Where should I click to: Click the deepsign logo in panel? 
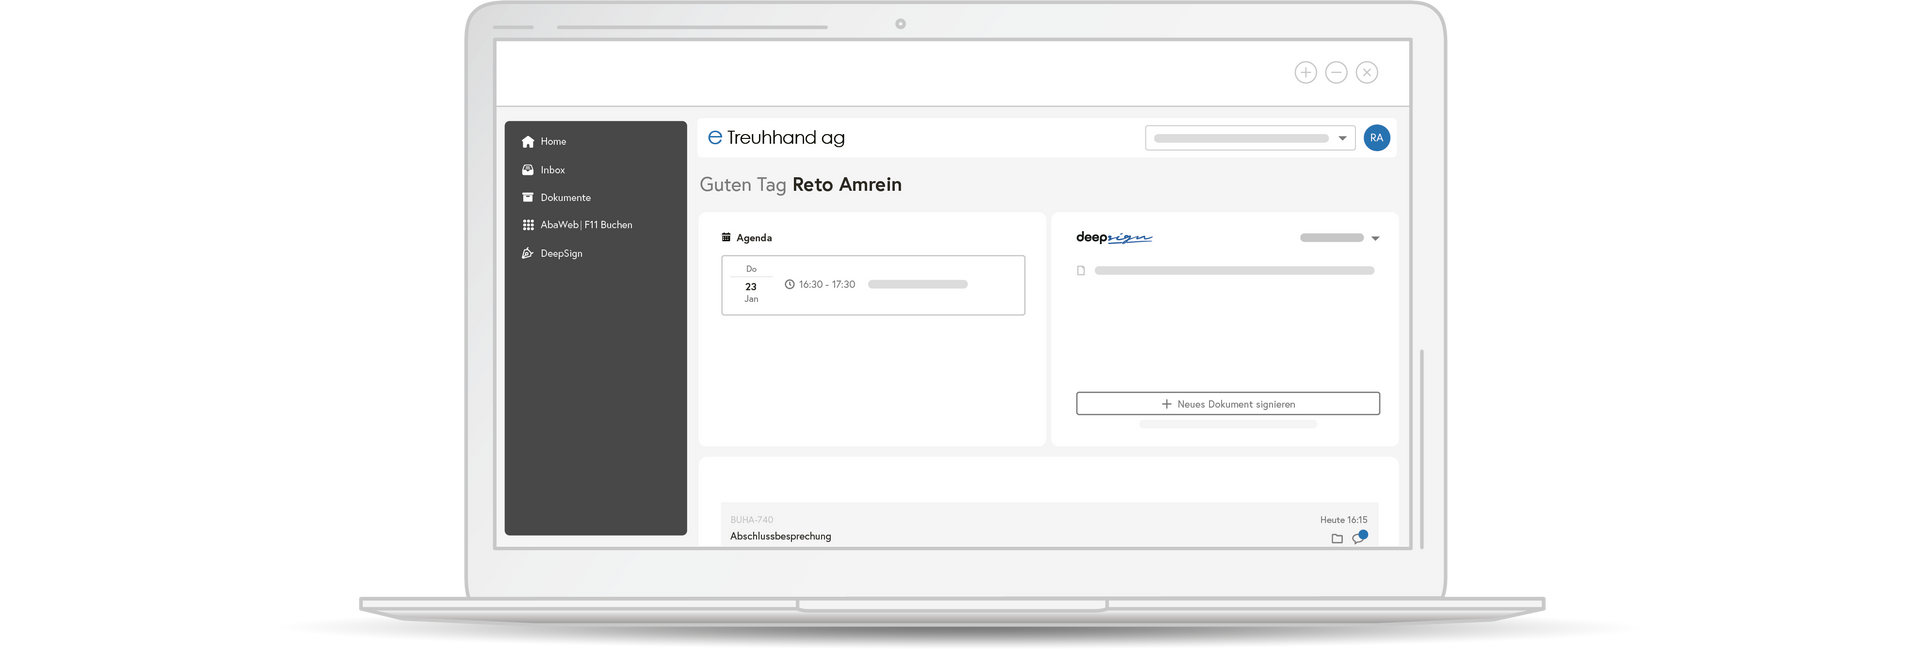click(1114, 238)
